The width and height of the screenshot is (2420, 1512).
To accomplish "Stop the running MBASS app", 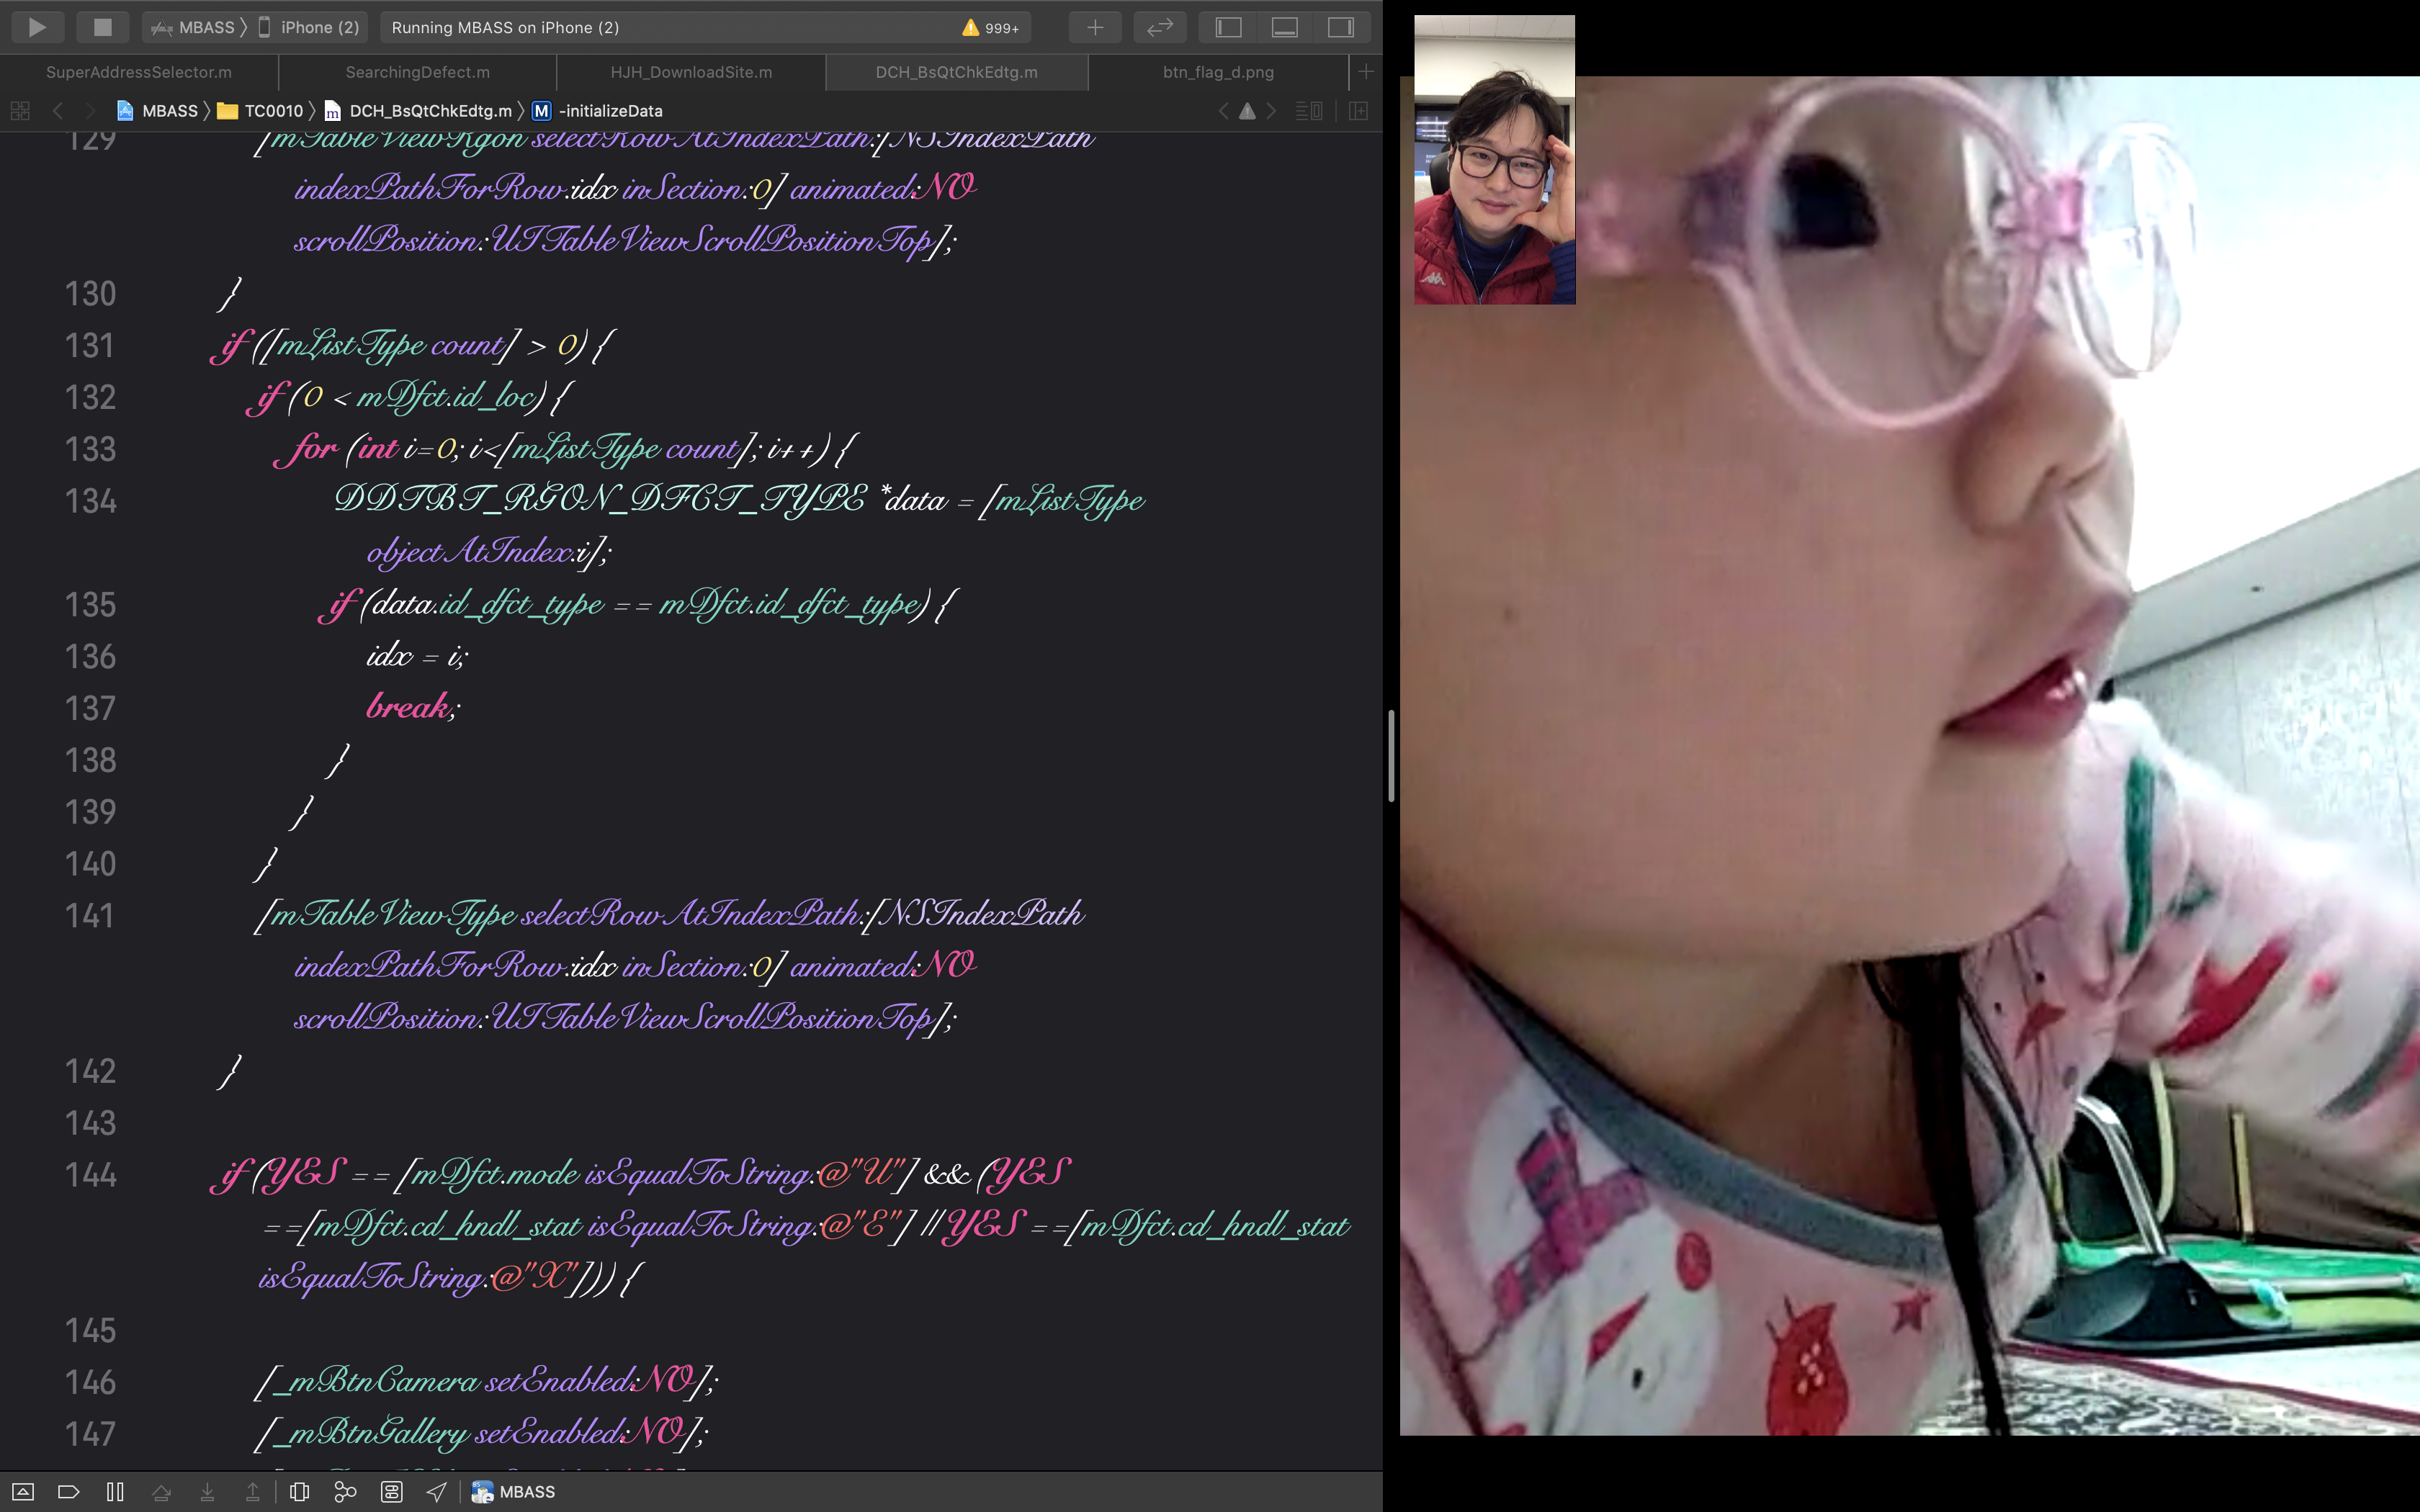I will pos(102,27).
